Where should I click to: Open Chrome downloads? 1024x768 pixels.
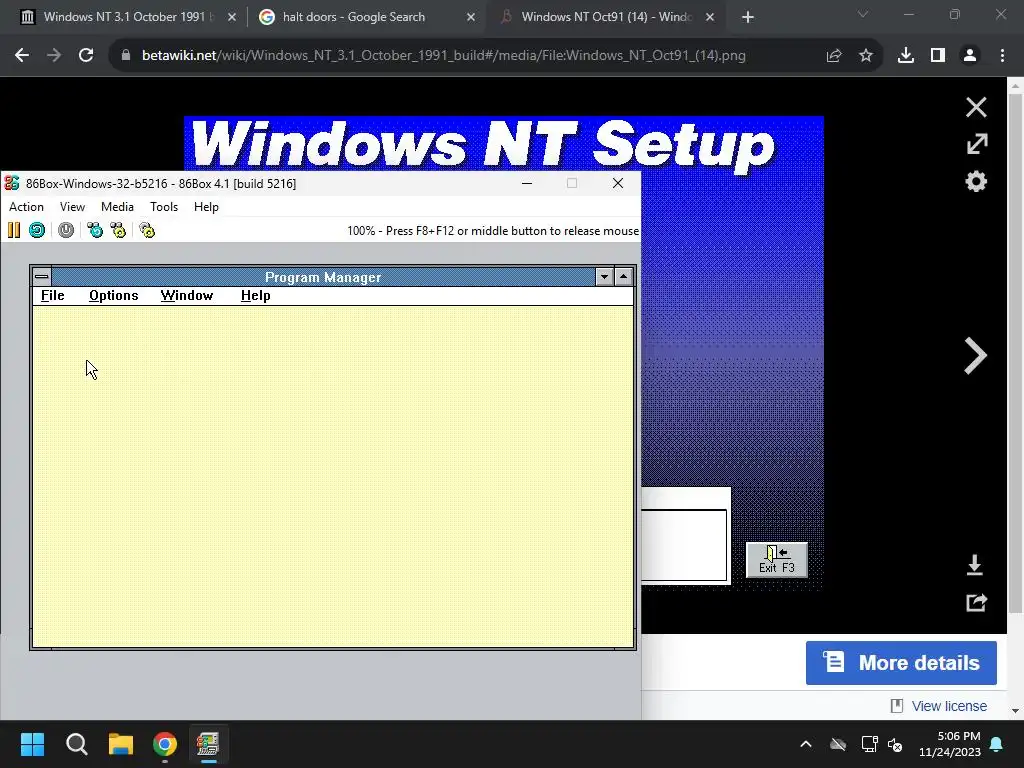[906, 56]
